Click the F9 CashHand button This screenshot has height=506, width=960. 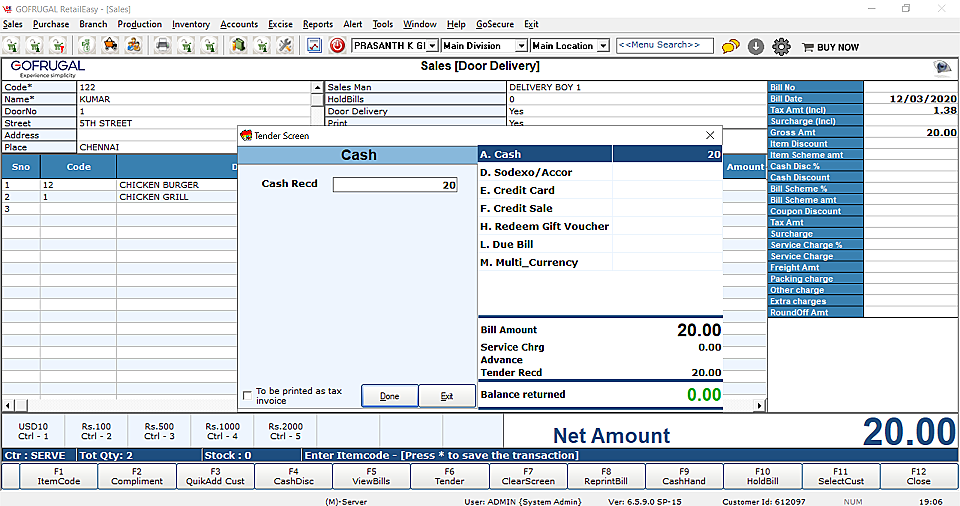click(x=684, y=476)
